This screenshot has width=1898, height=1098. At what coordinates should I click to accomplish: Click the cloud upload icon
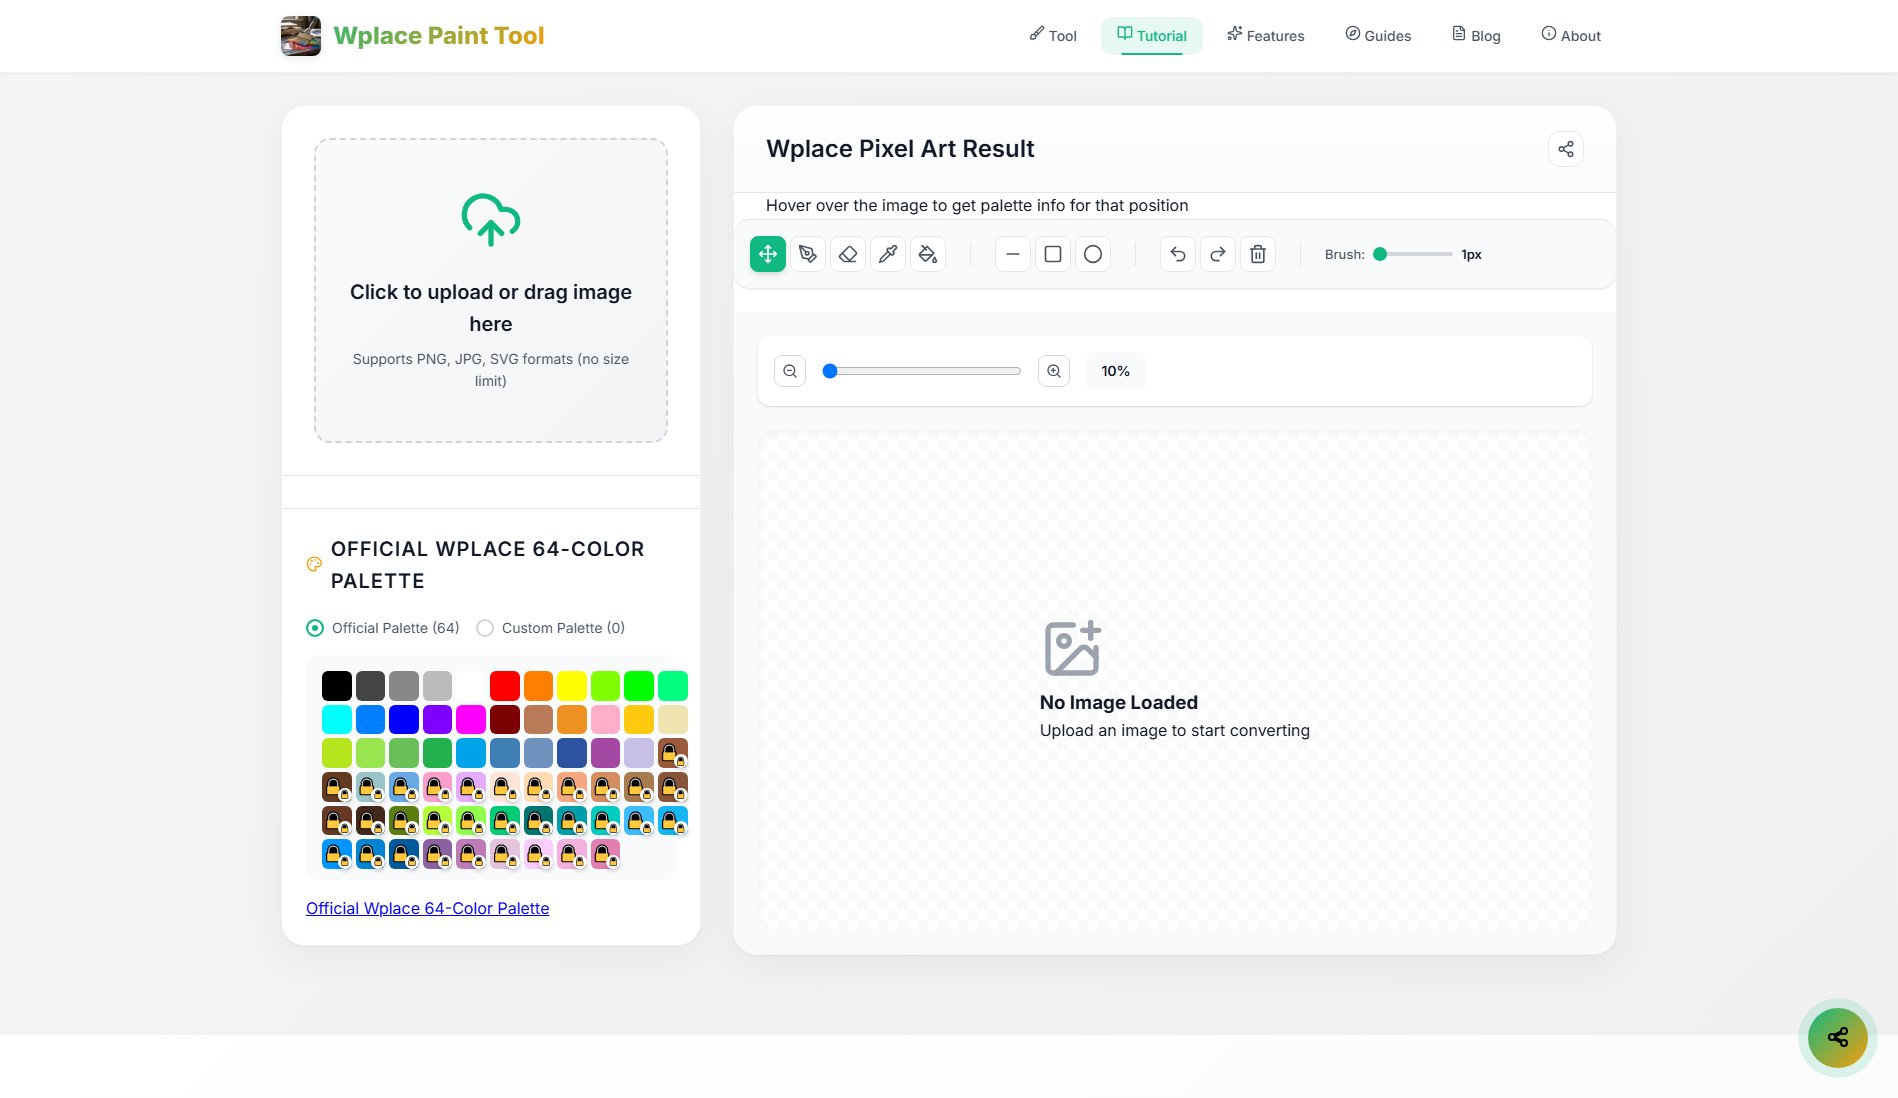click(491, 219)
